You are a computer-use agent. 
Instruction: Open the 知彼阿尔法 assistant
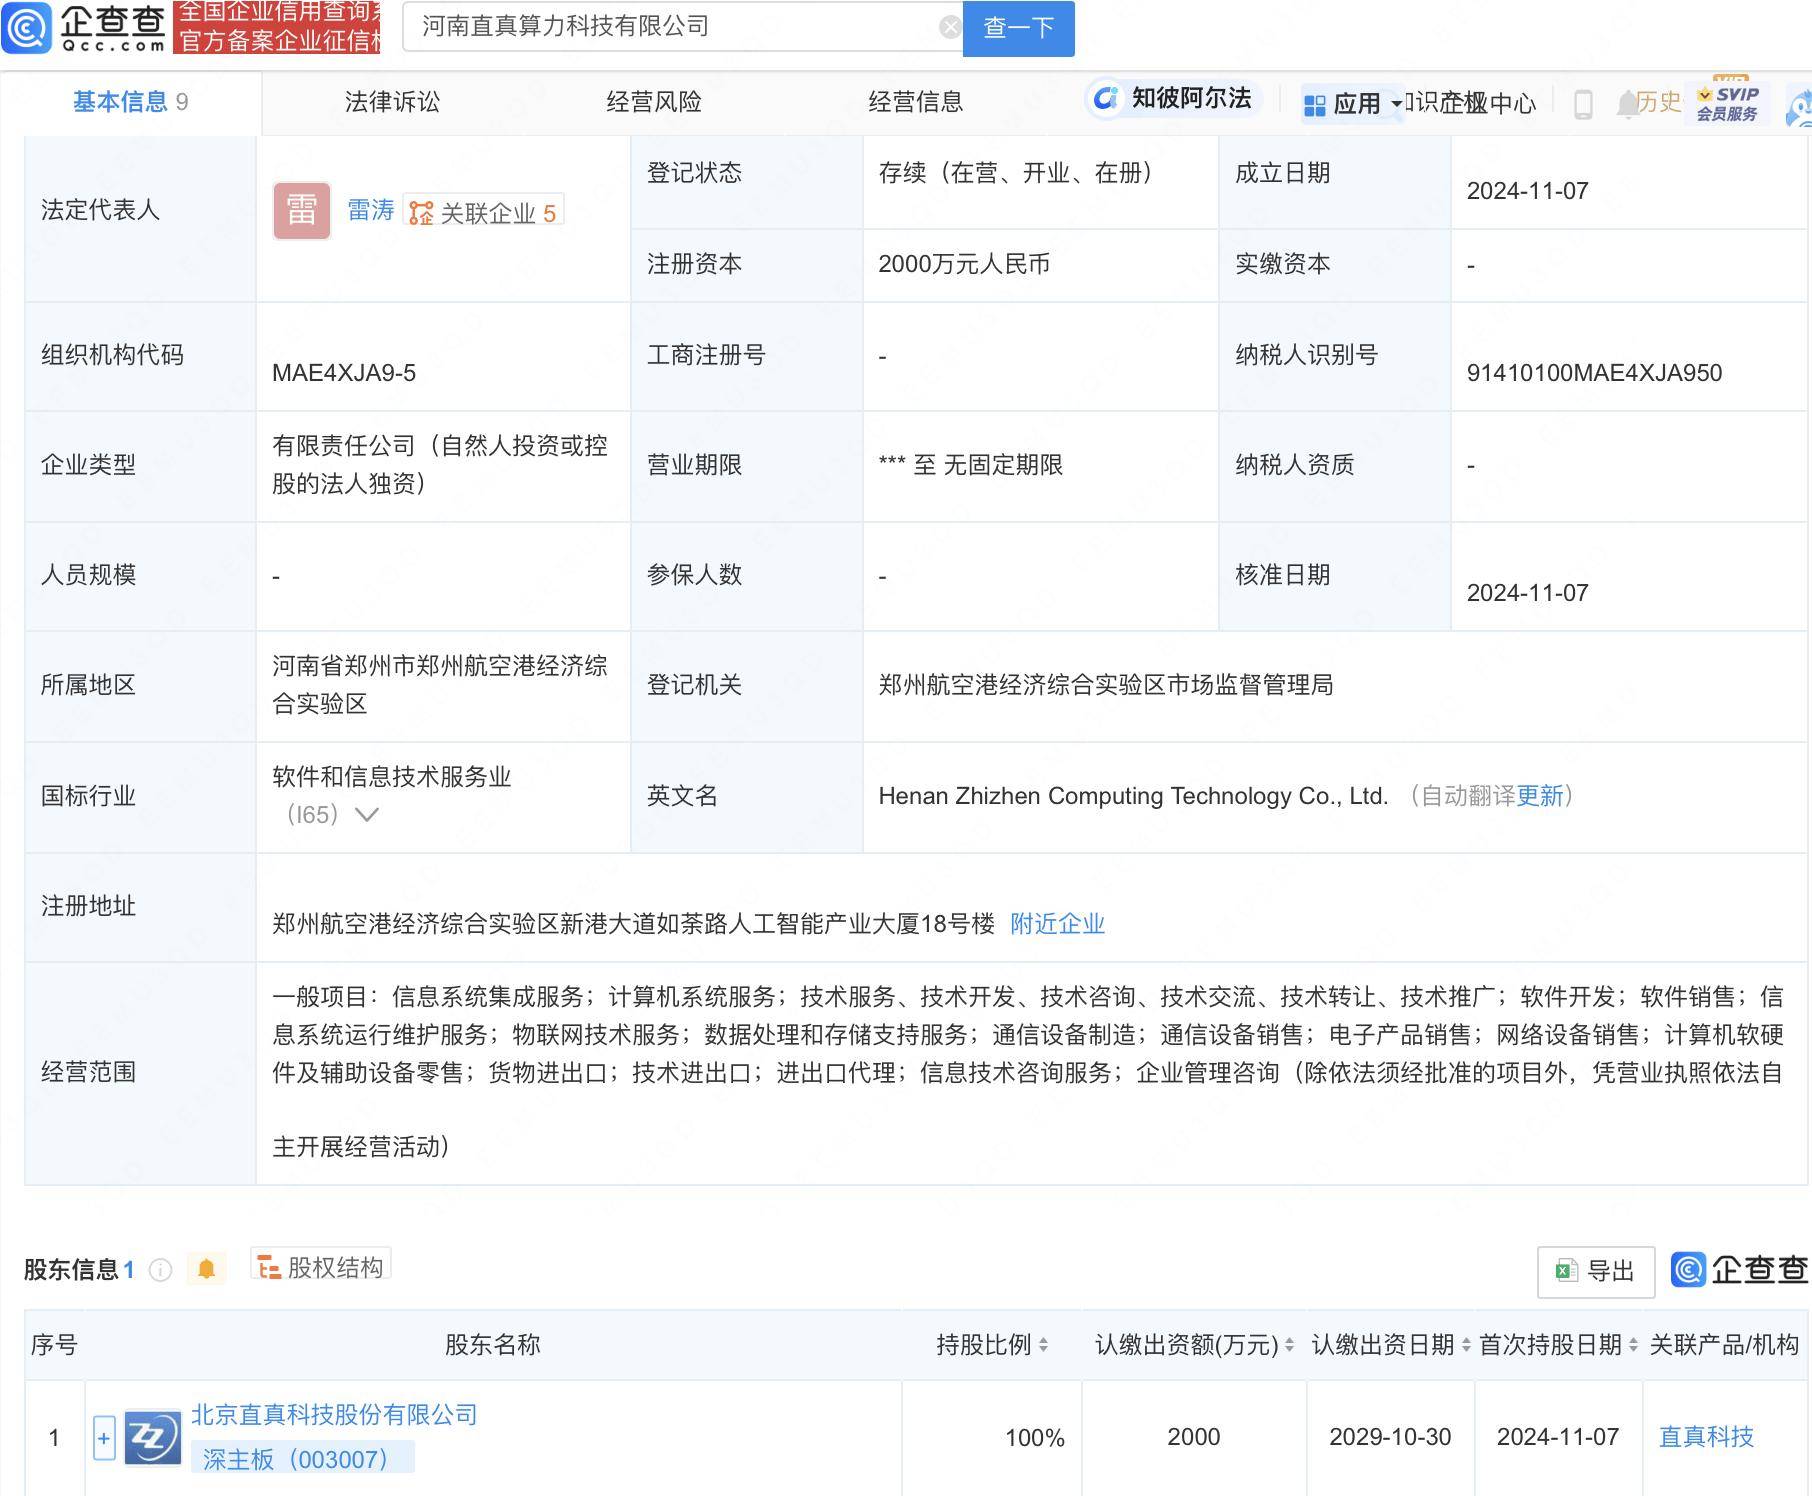1173,100
